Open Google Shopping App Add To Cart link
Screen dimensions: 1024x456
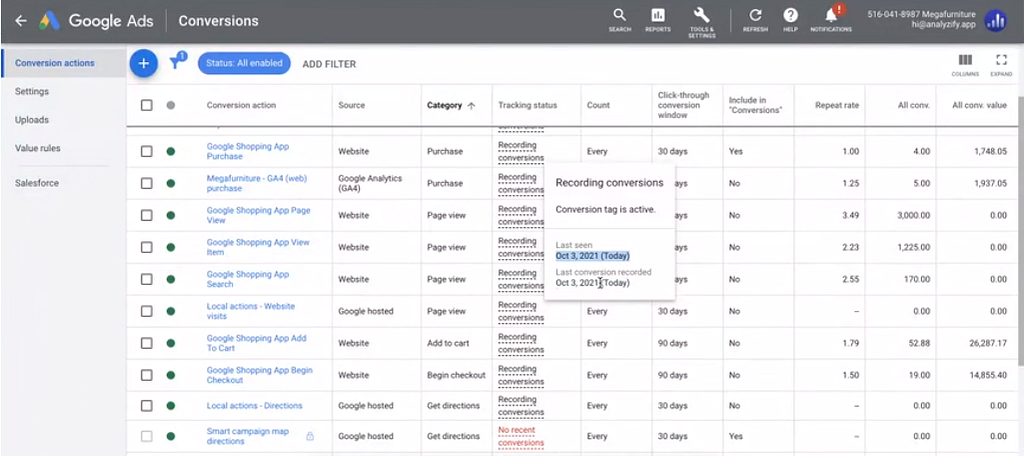[256, 343]
